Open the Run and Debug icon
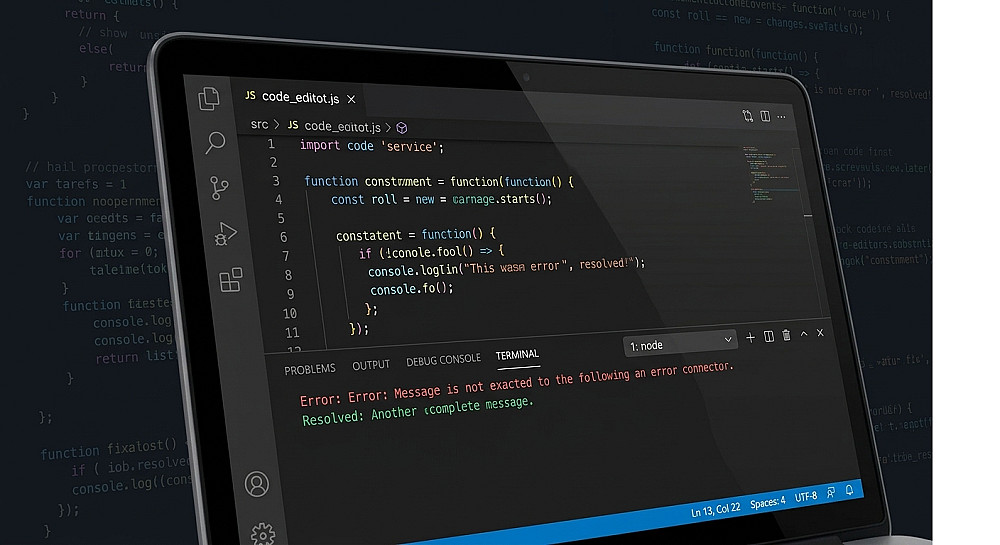Viewport: 1000px width, 545px height. click(224, 234)
